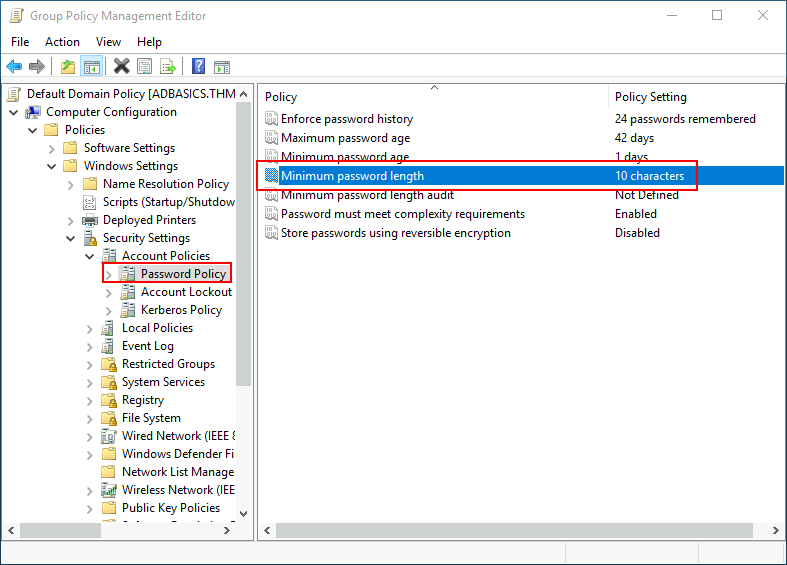
Task: Click the Up One Level folder icon
Action: point(67,67)
